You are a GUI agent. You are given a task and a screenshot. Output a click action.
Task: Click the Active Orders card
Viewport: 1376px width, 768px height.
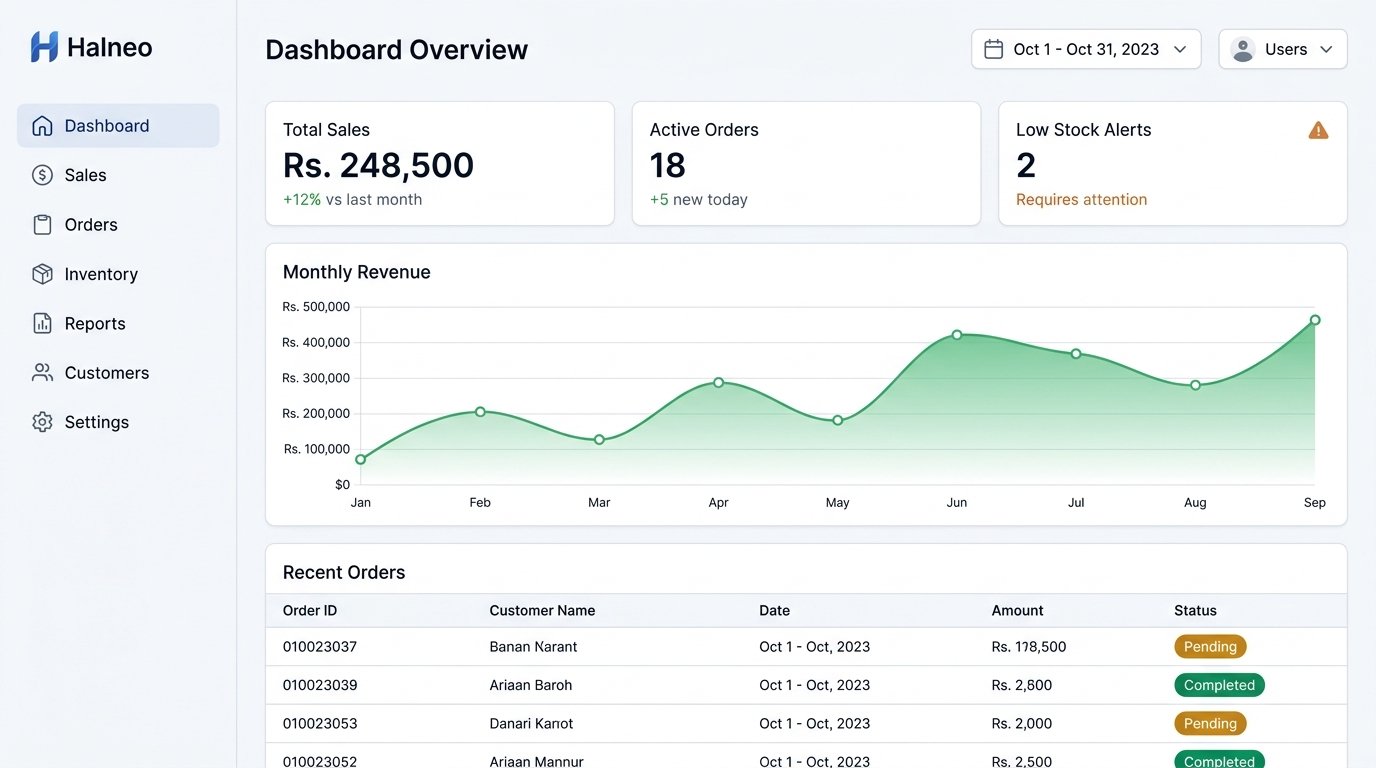pyautogui.click(x=806, y=163)
